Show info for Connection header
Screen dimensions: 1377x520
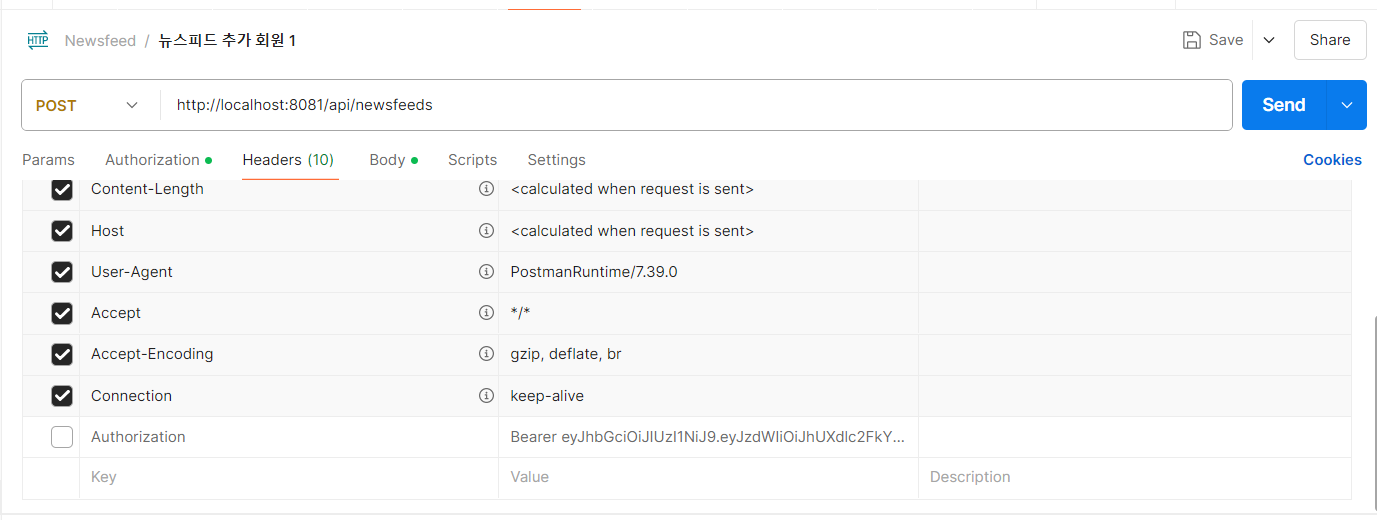pos(486,396)
